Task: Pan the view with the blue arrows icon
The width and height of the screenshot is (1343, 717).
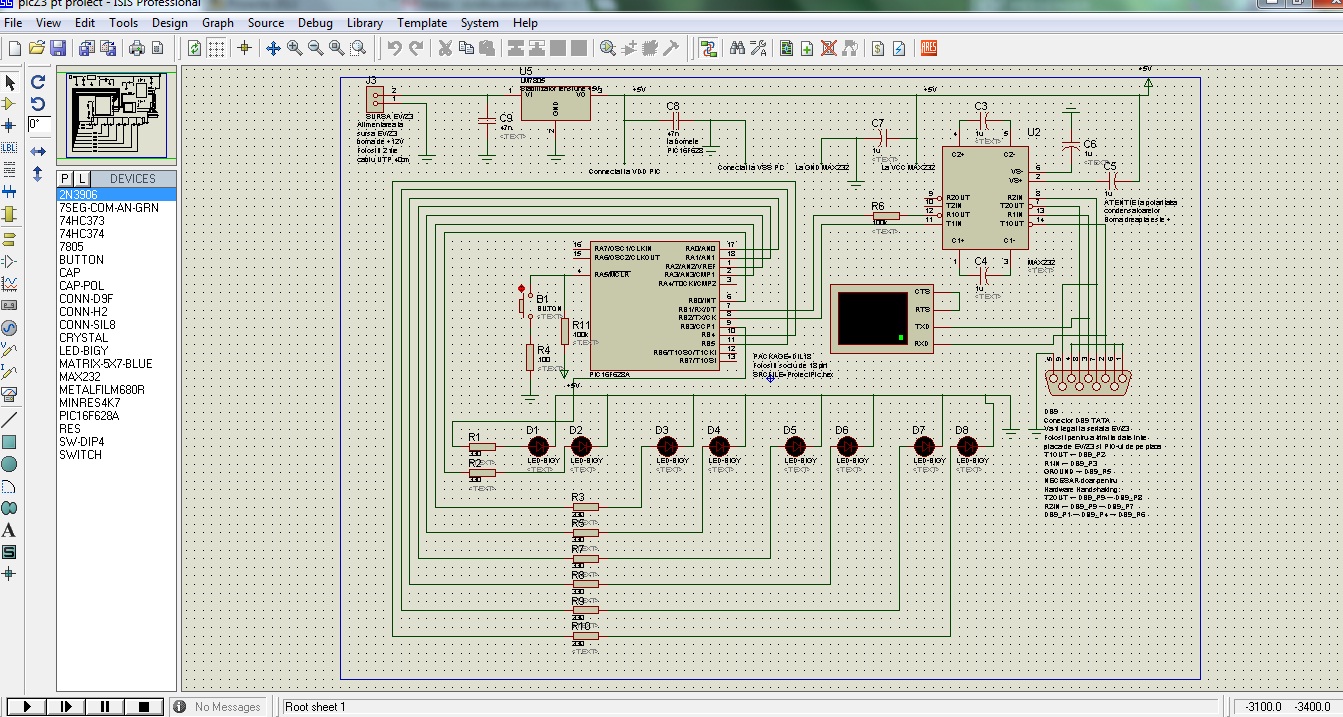Action: pos(272,48)
